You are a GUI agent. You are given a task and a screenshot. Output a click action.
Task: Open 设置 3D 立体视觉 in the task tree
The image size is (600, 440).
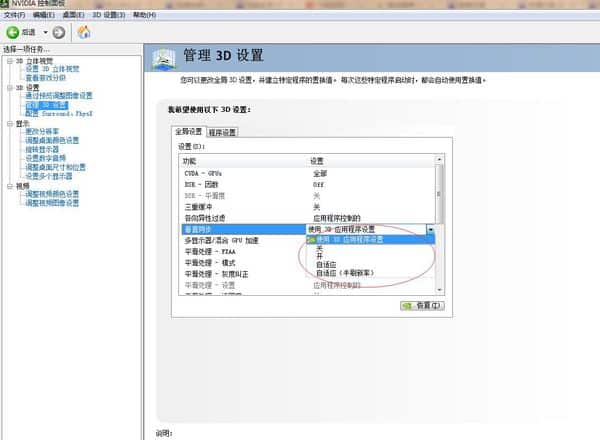tap(52, 69)
